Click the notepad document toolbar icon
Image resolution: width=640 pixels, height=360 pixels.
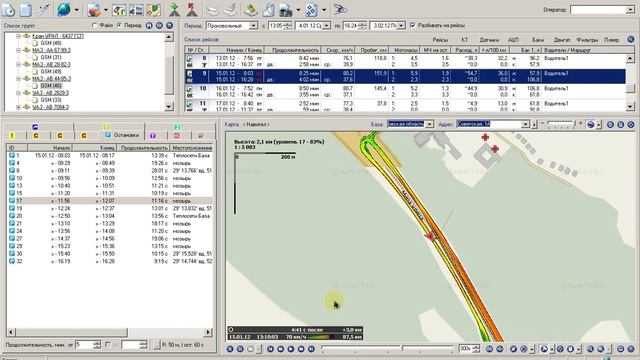[26, 9]
